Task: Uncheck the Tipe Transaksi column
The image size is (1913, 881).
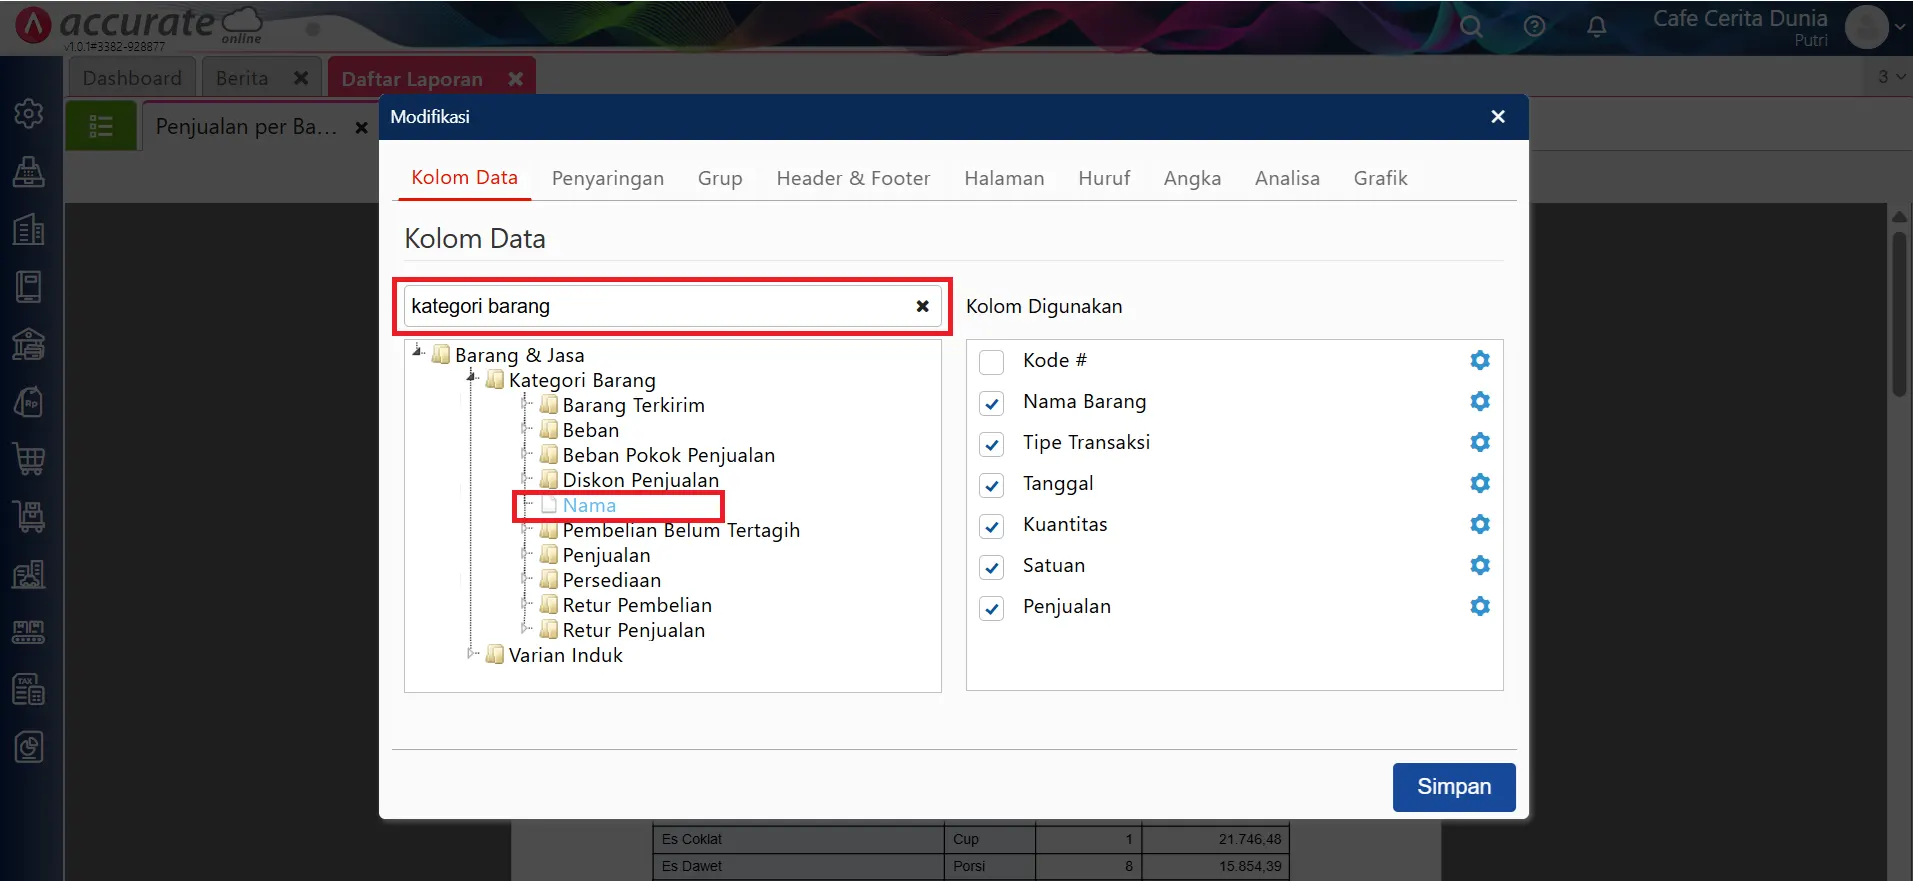Action: (991, 444)
